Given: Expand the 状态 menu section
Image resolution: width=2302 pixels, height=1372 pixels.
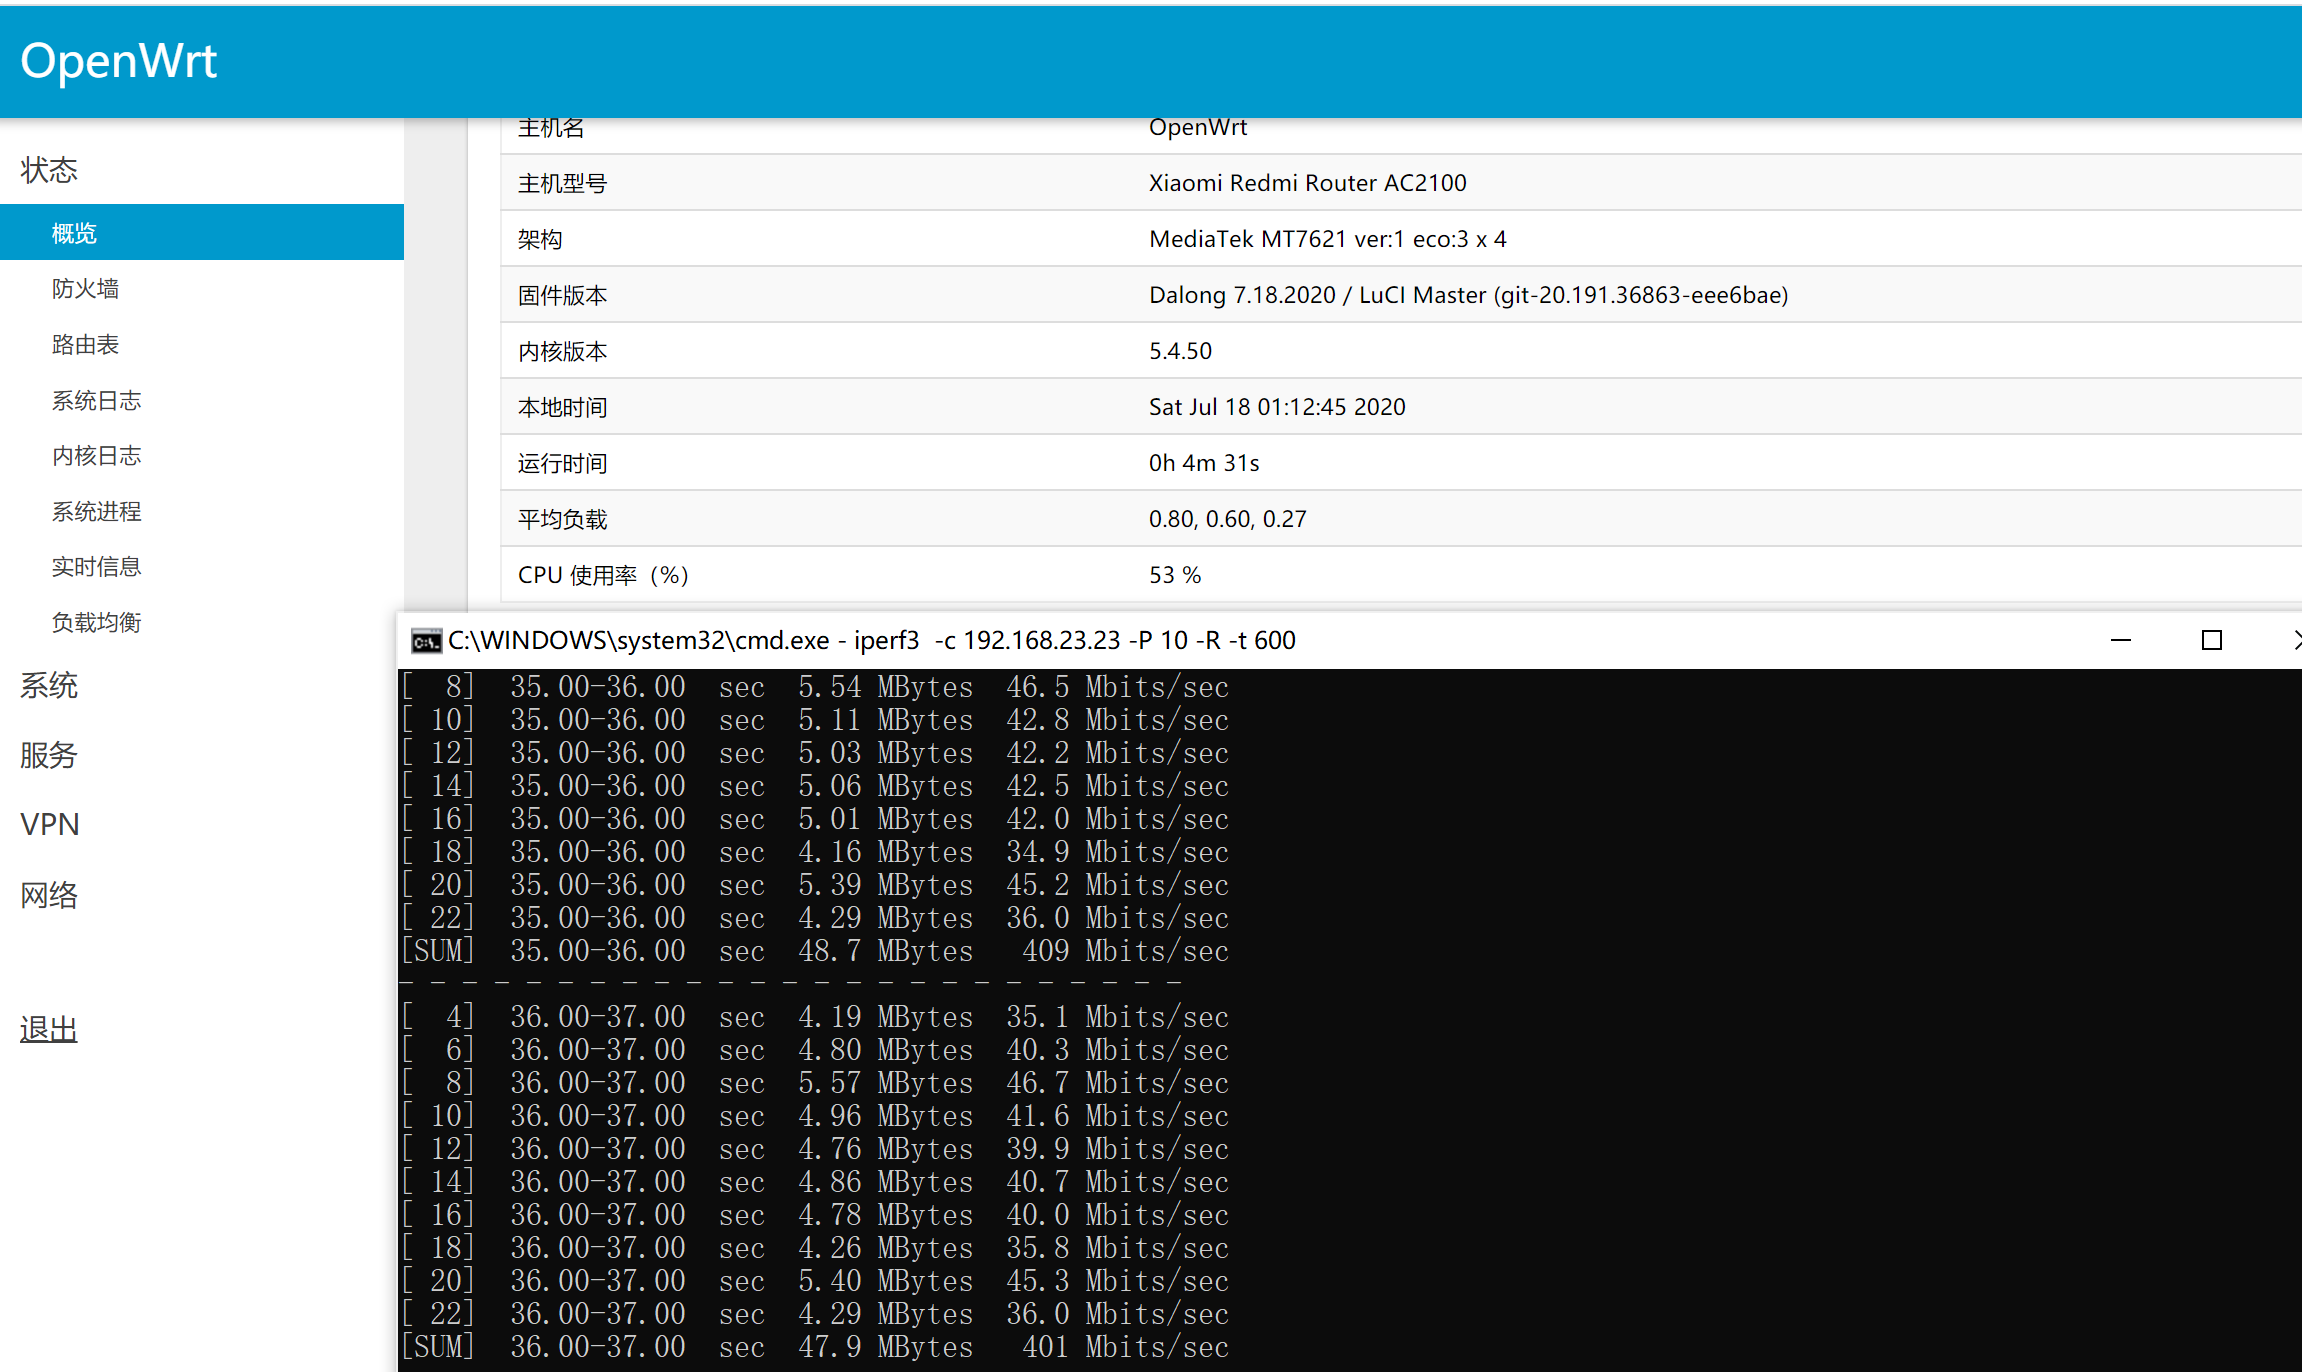Looking at the screenshot, I should click(49, 170).
